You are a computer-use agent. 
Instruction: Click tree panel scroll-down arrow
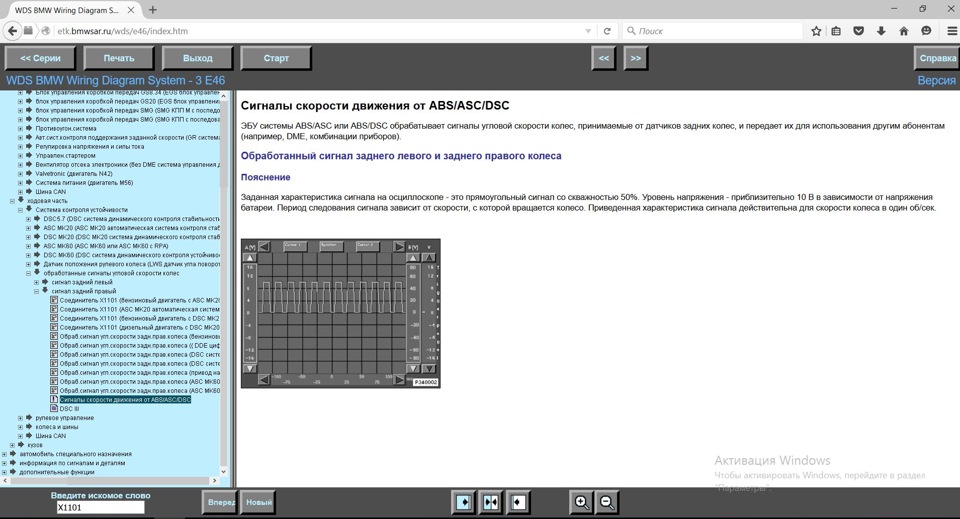pyautogui.click(x=223, y=472)
